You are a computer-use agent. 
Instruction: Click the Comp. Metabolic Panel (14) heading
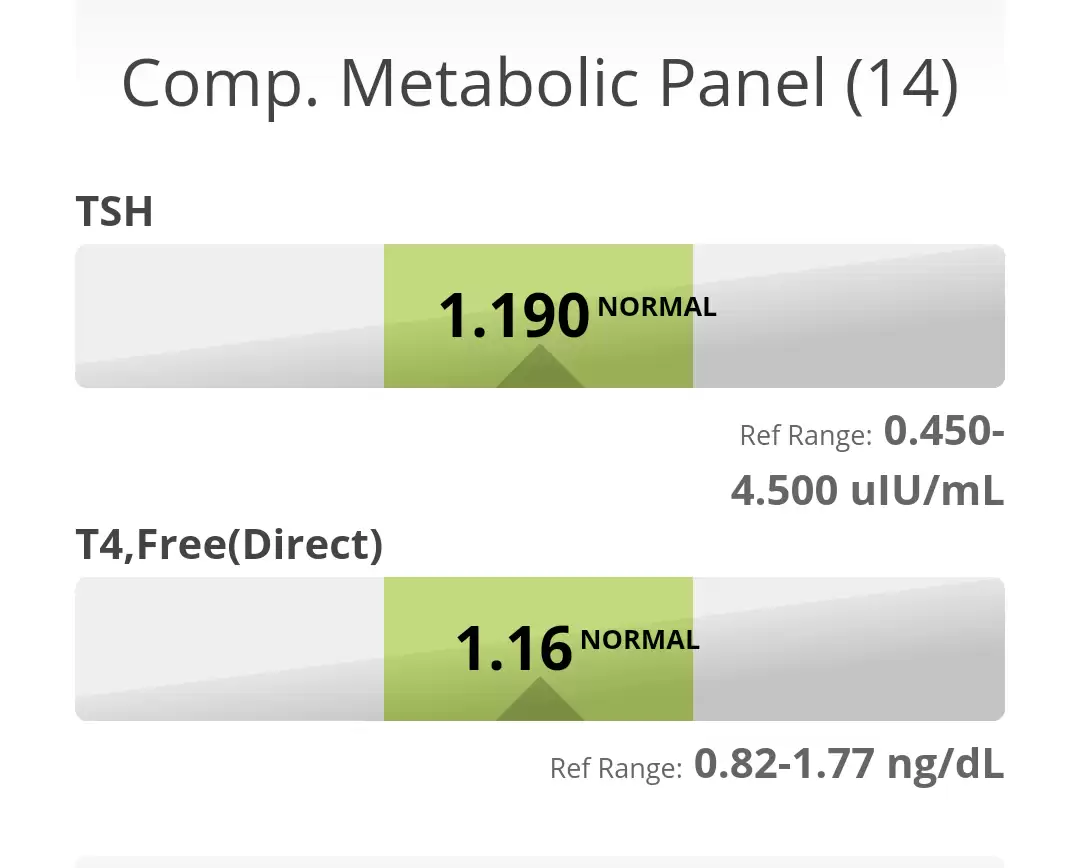point(540,84)
